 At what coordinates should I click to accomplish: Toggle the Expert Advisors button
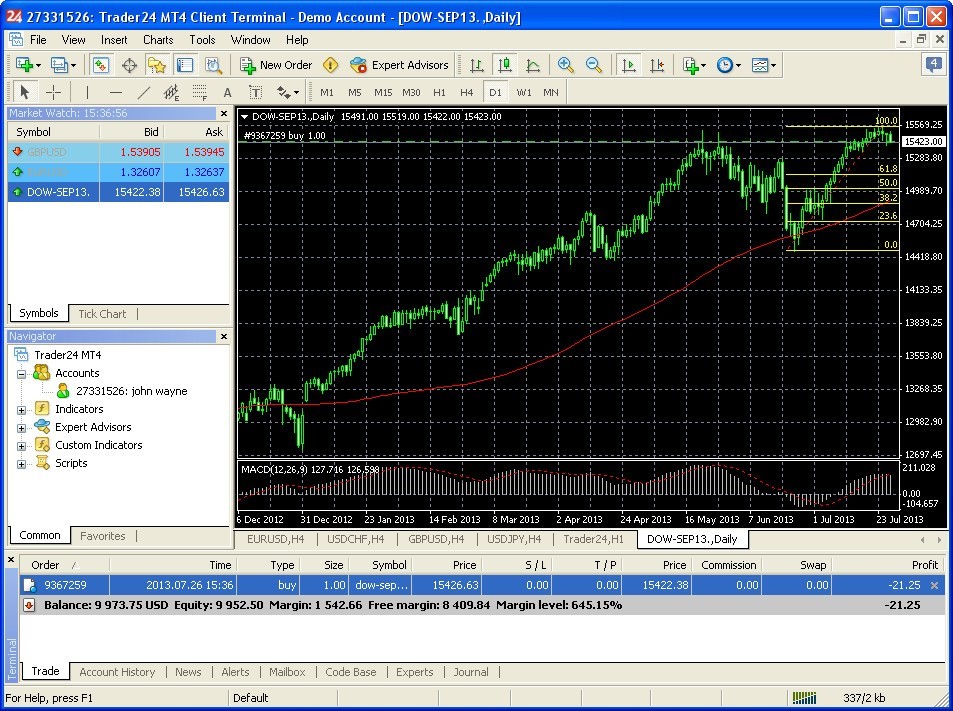(399, 65)
